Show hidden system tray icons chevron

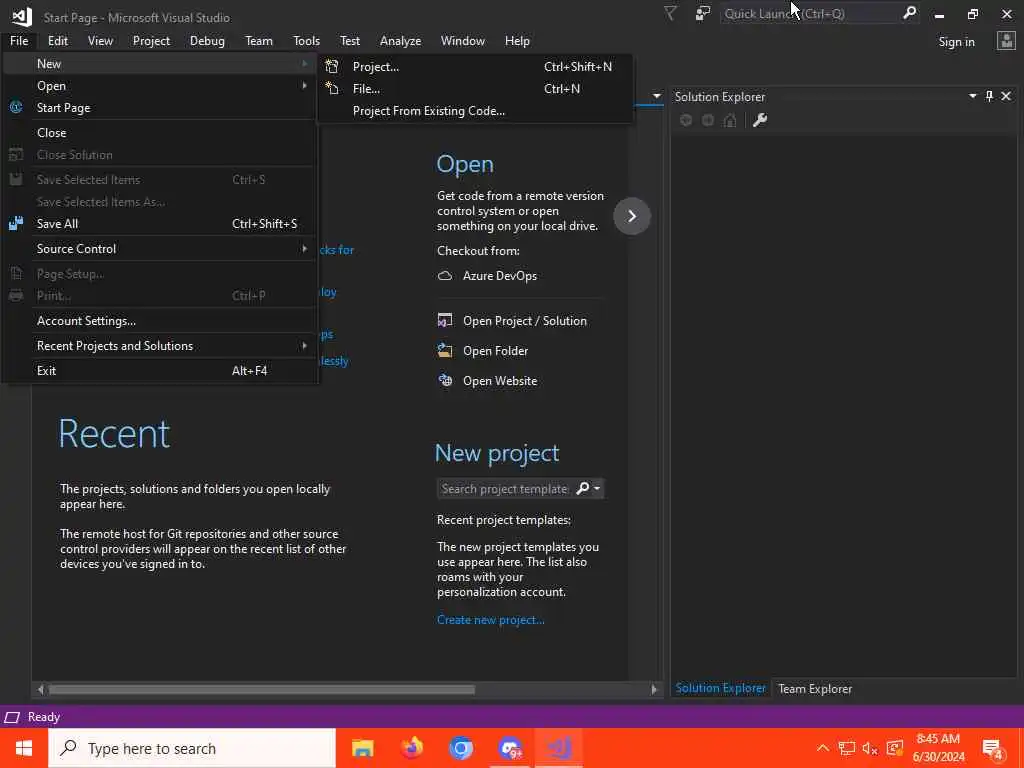[823, 748]
